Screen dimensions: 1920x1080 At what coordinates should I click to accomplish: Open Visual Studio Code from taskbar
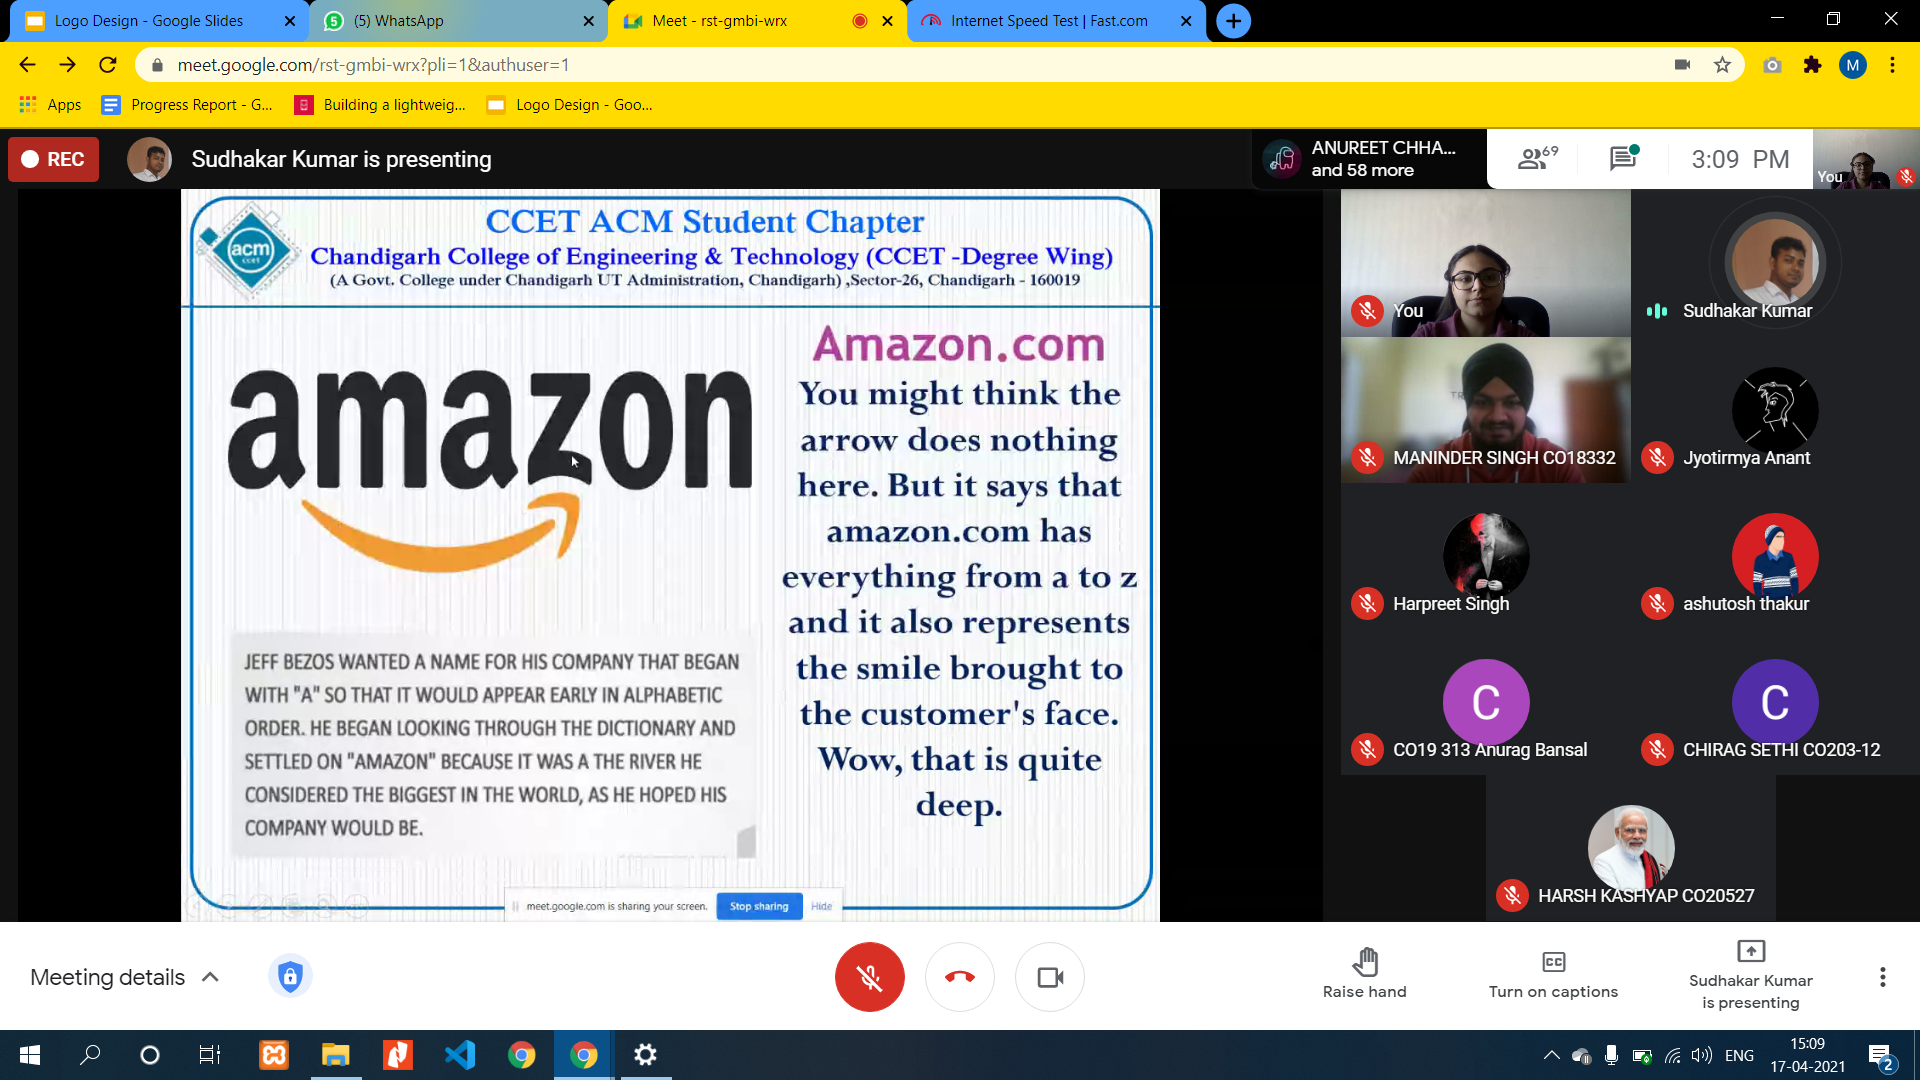460,1055
